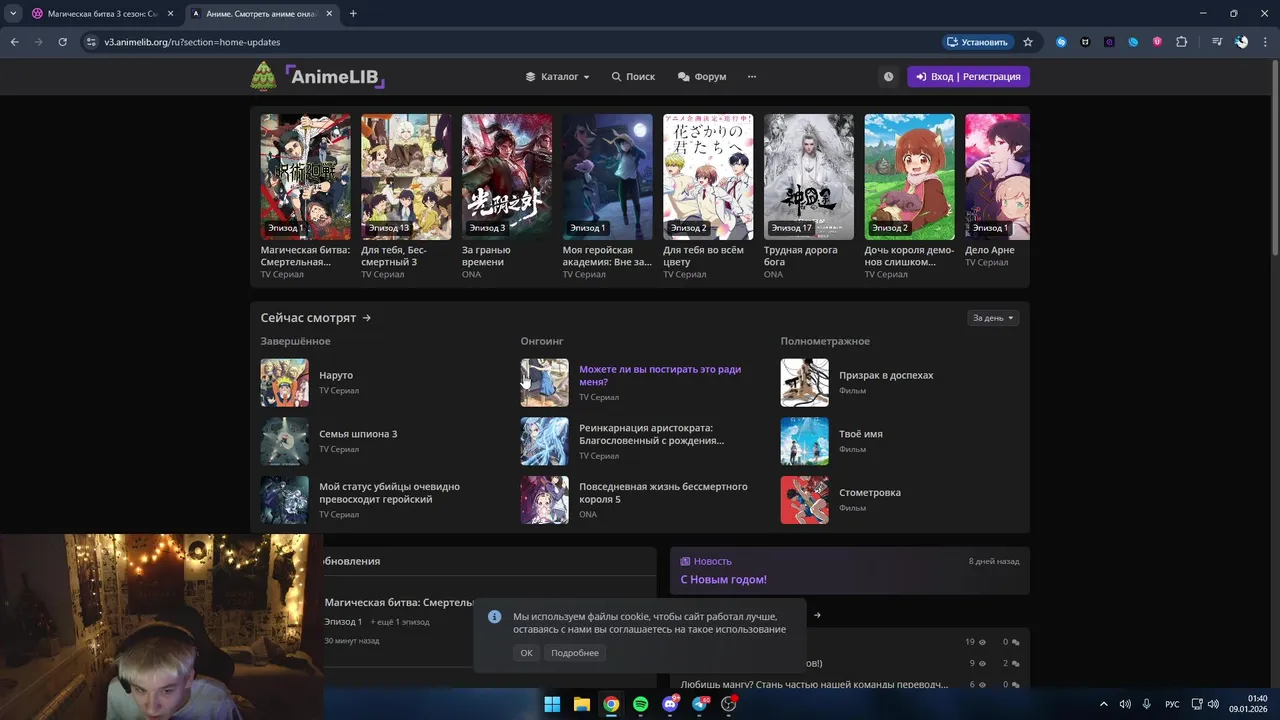This screenshot has width=1280, height=720.
Task: Click the Shazam extension icon
Action: pos(1061,42)
